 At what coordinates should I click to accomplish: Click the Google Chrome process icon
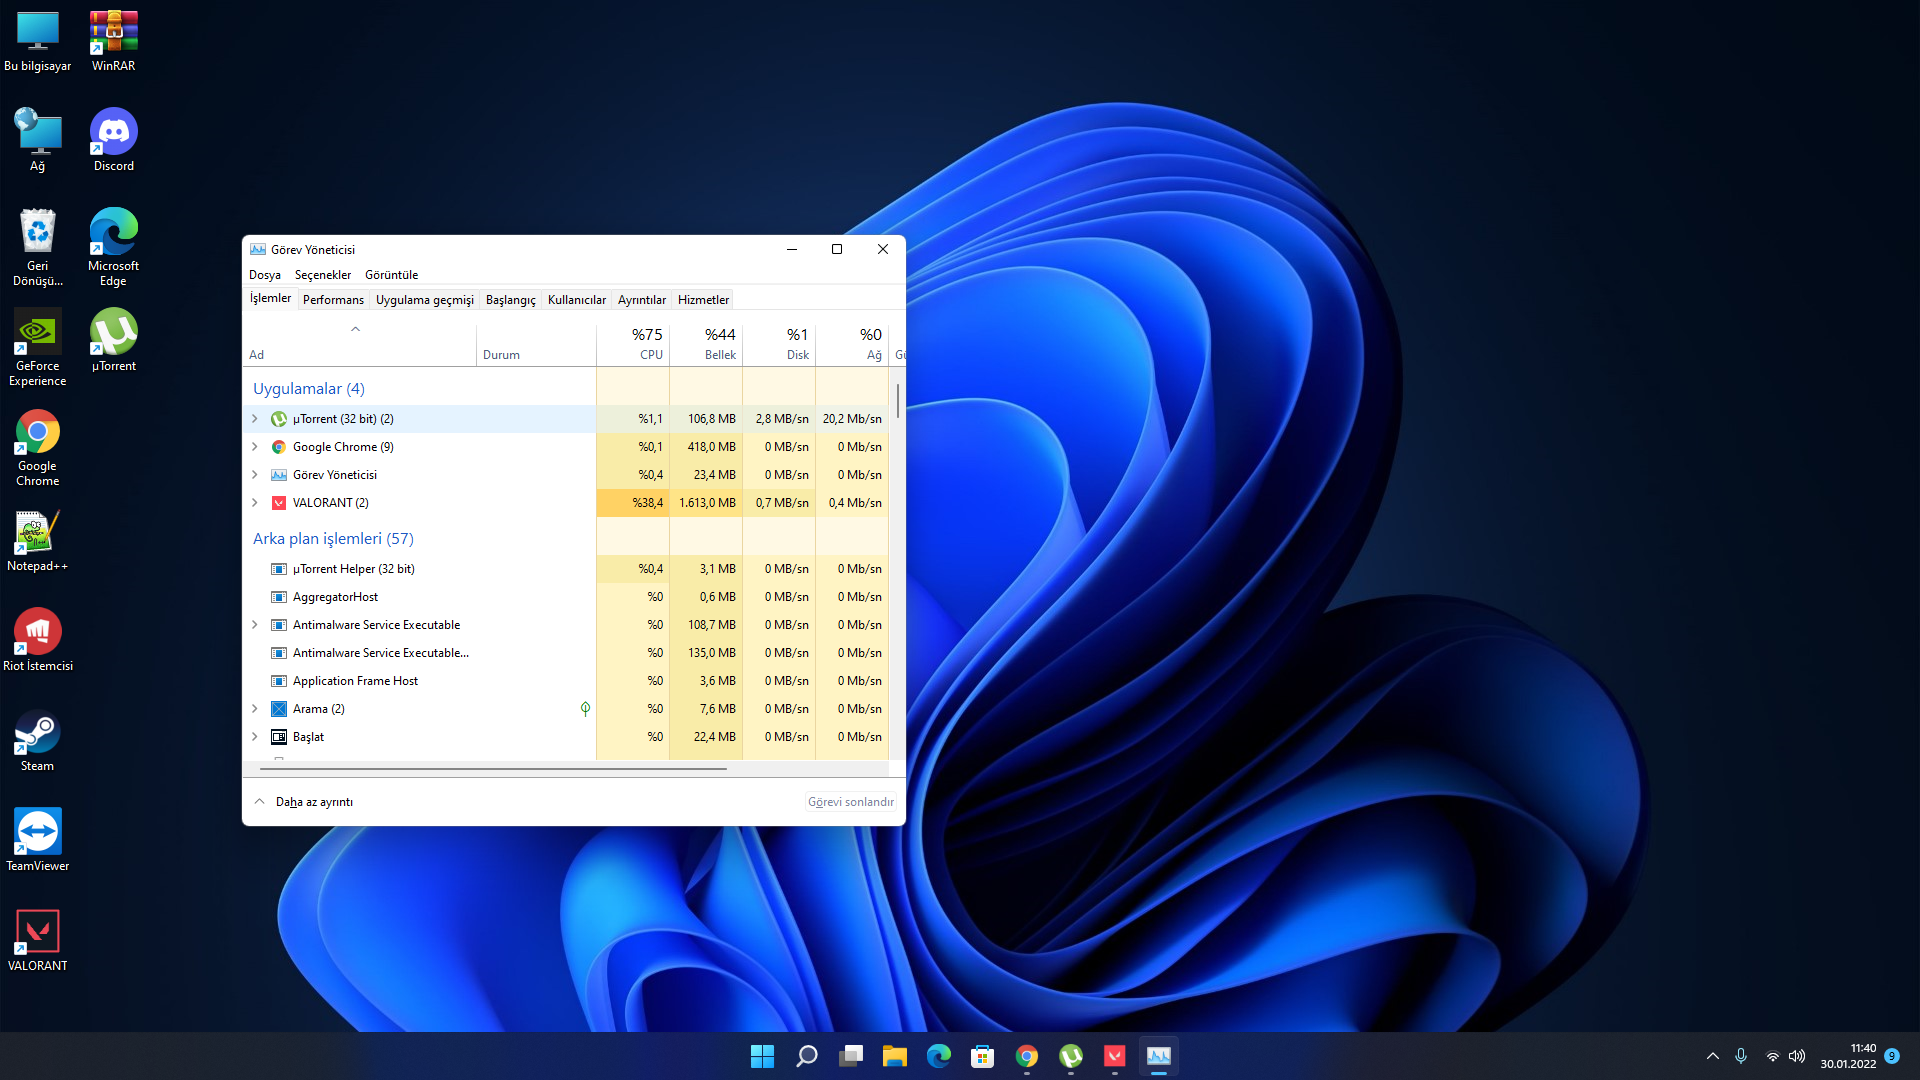point(279,447)
